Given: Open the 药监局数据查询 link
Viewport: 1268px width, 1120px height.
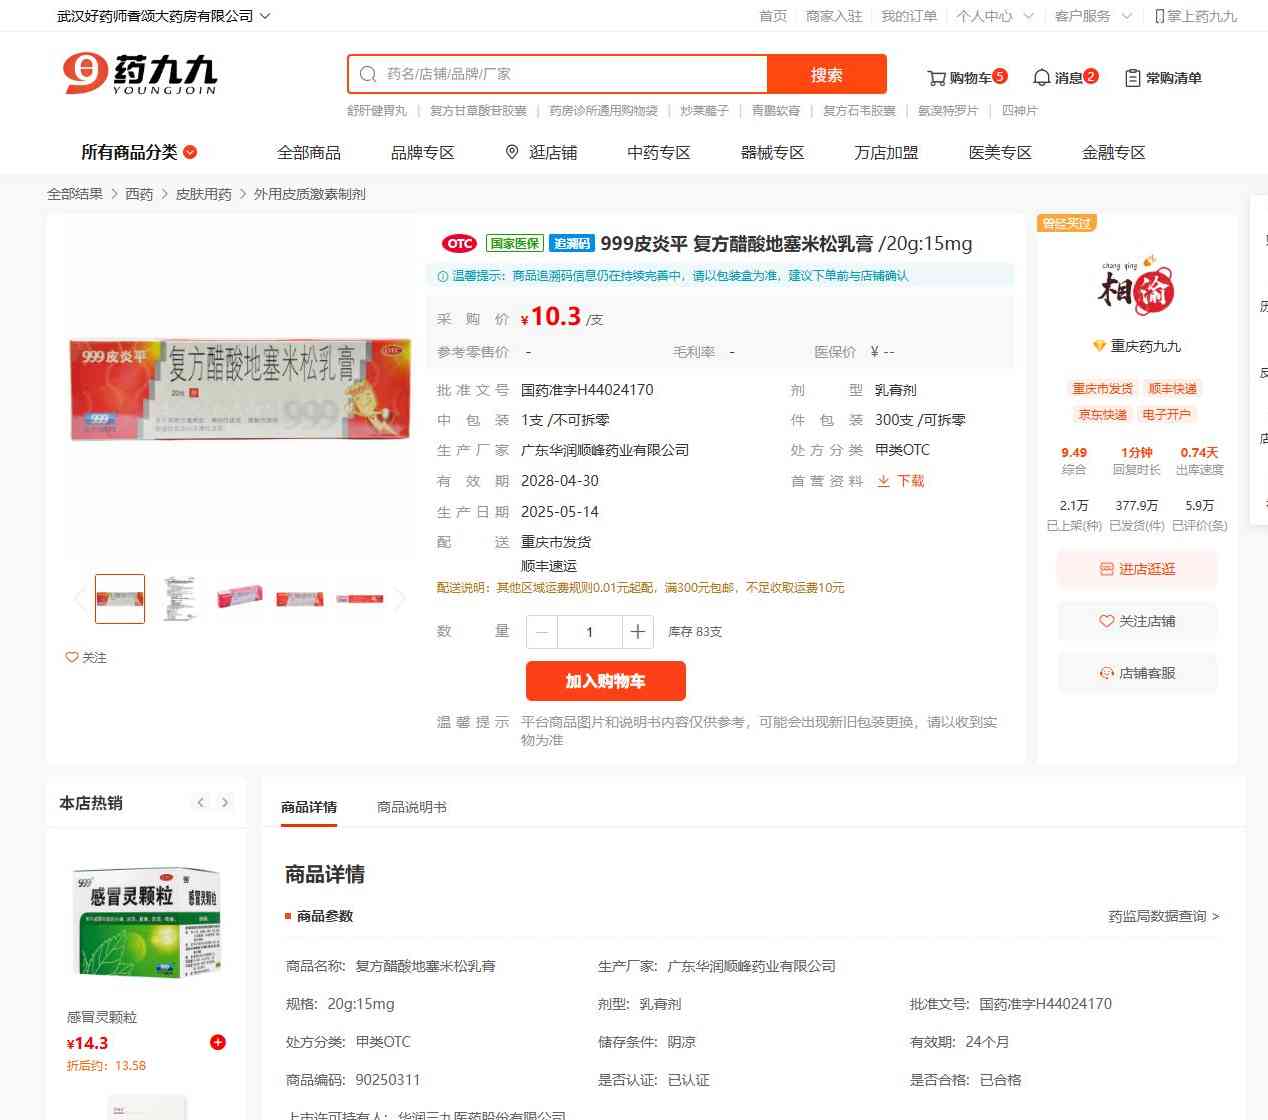Looking at the screenshot, I should coord(1163,916).
